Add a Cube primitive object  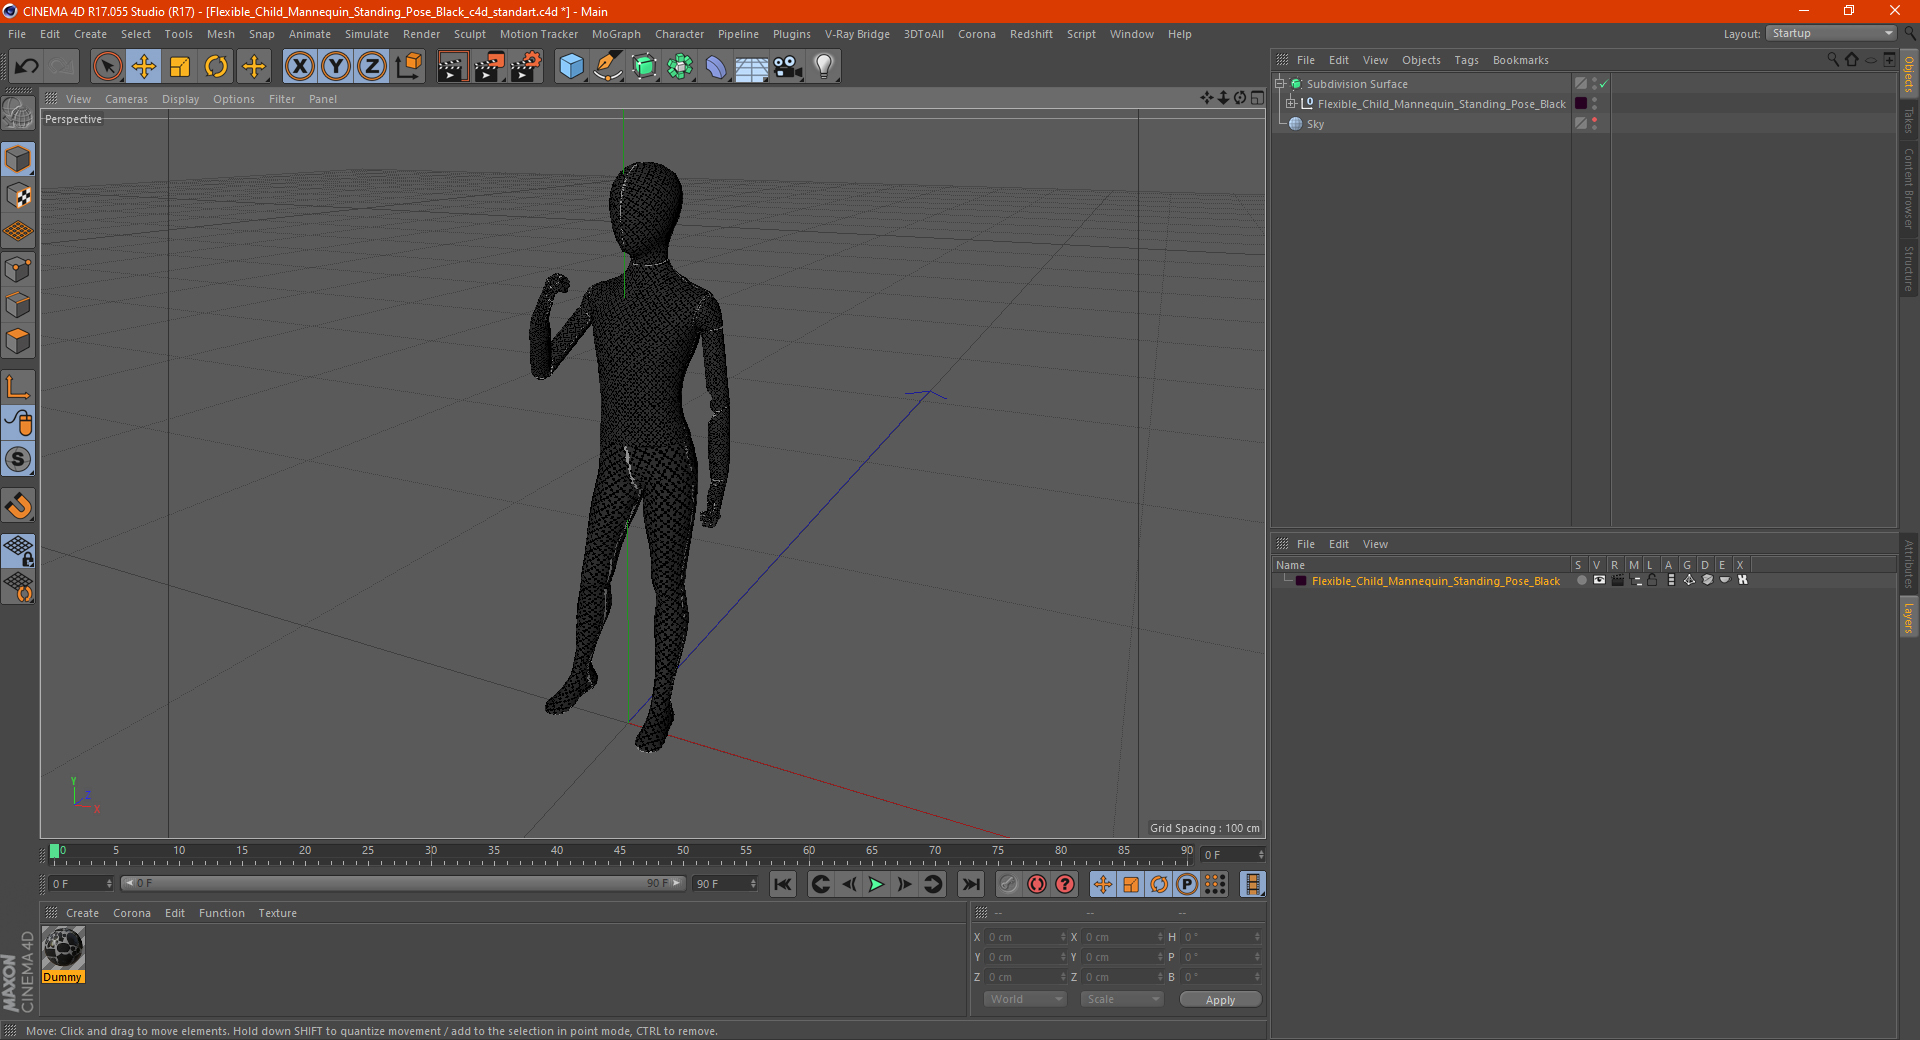point(571,67)
